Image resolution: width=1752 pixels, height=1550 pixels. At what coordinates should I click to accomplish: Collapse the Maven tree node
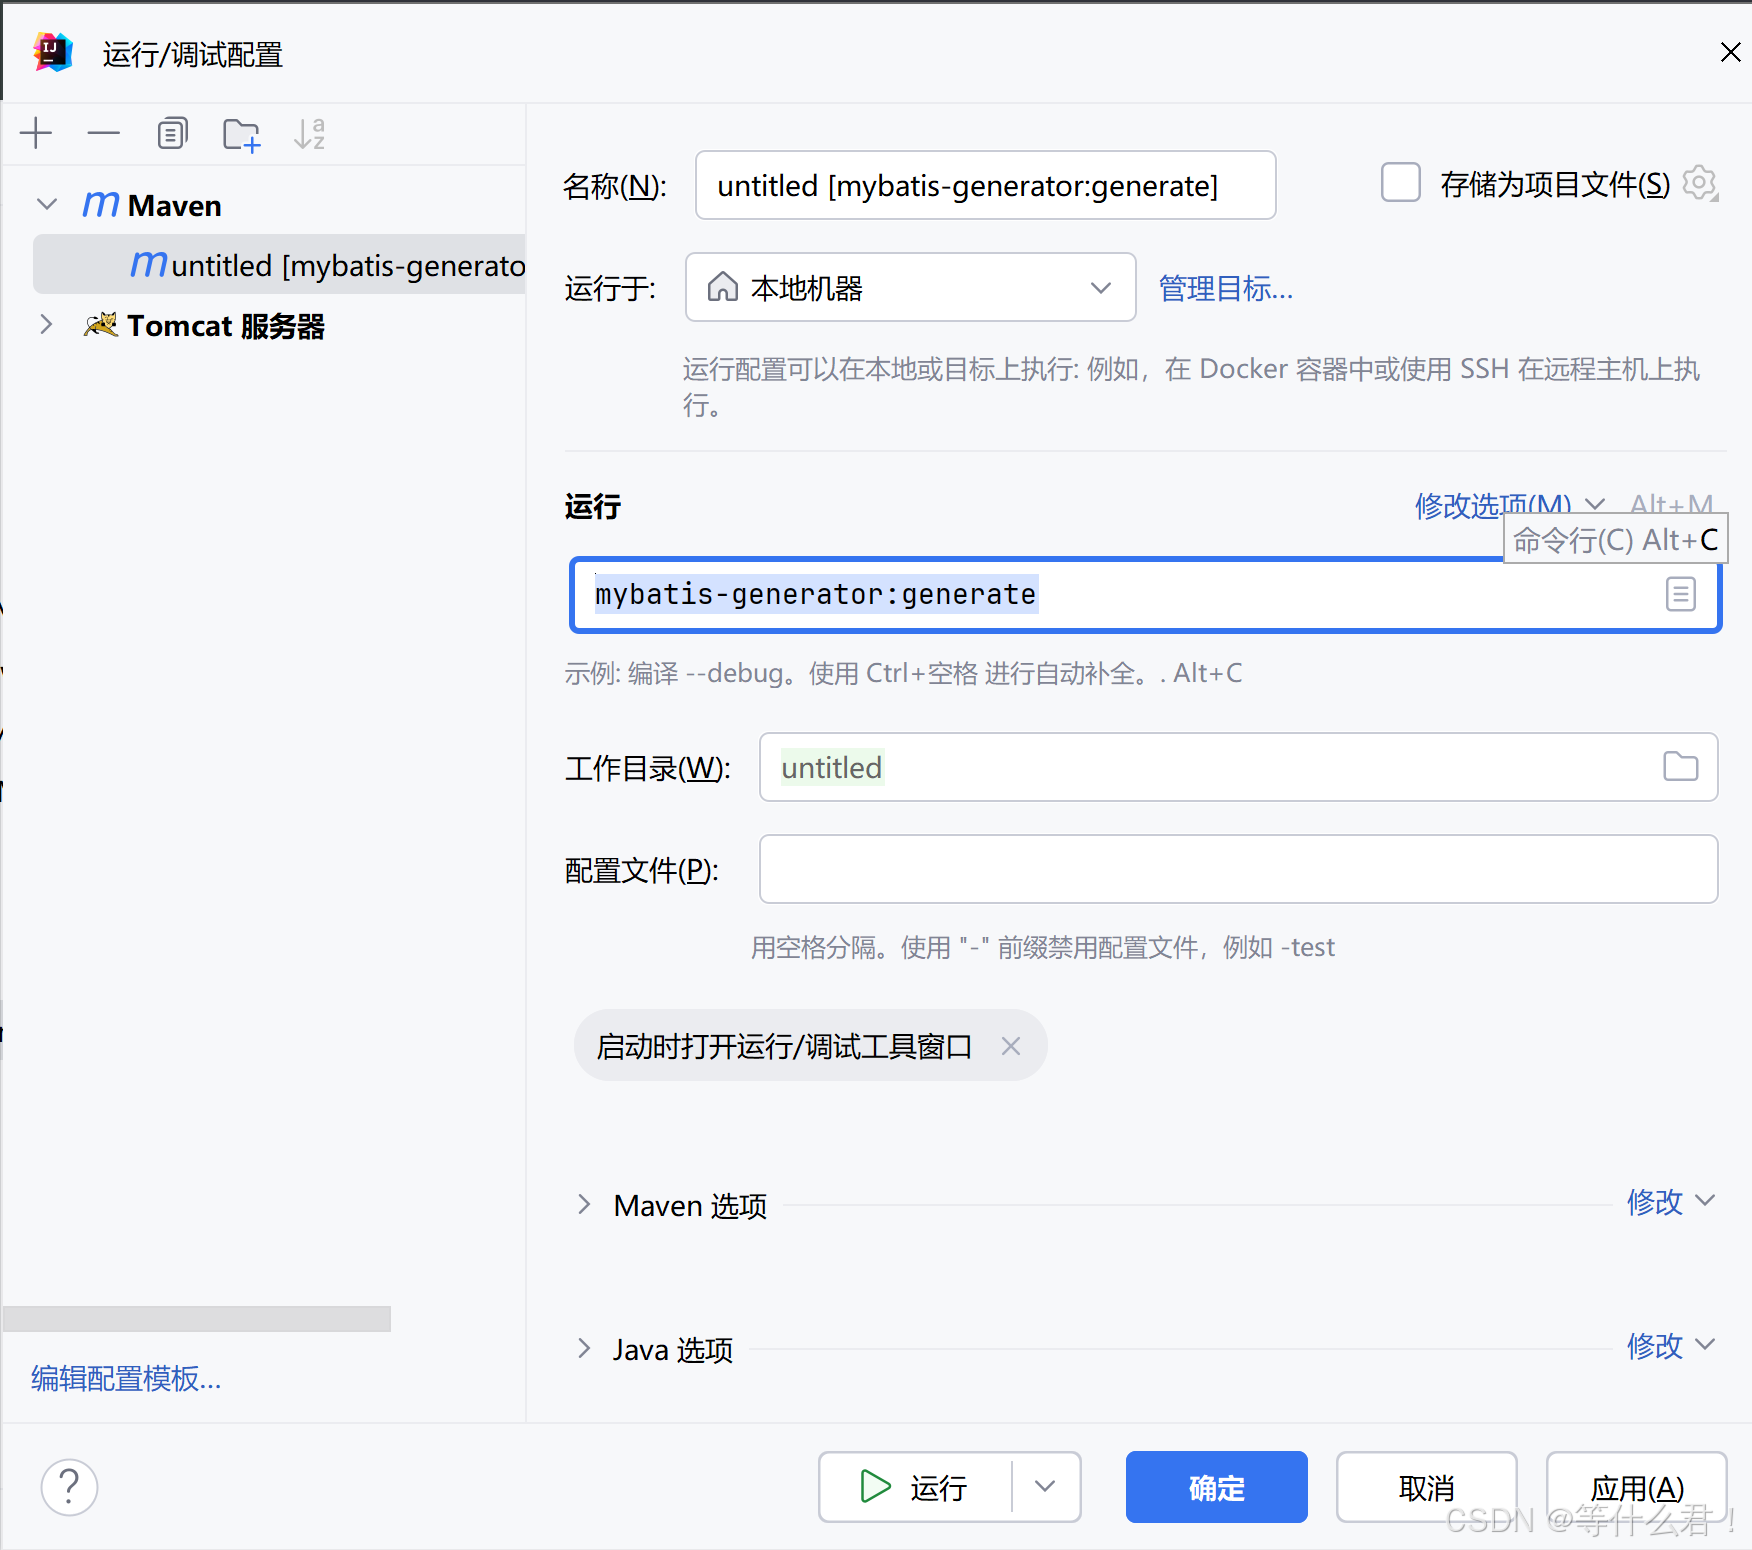coord(47,204)
